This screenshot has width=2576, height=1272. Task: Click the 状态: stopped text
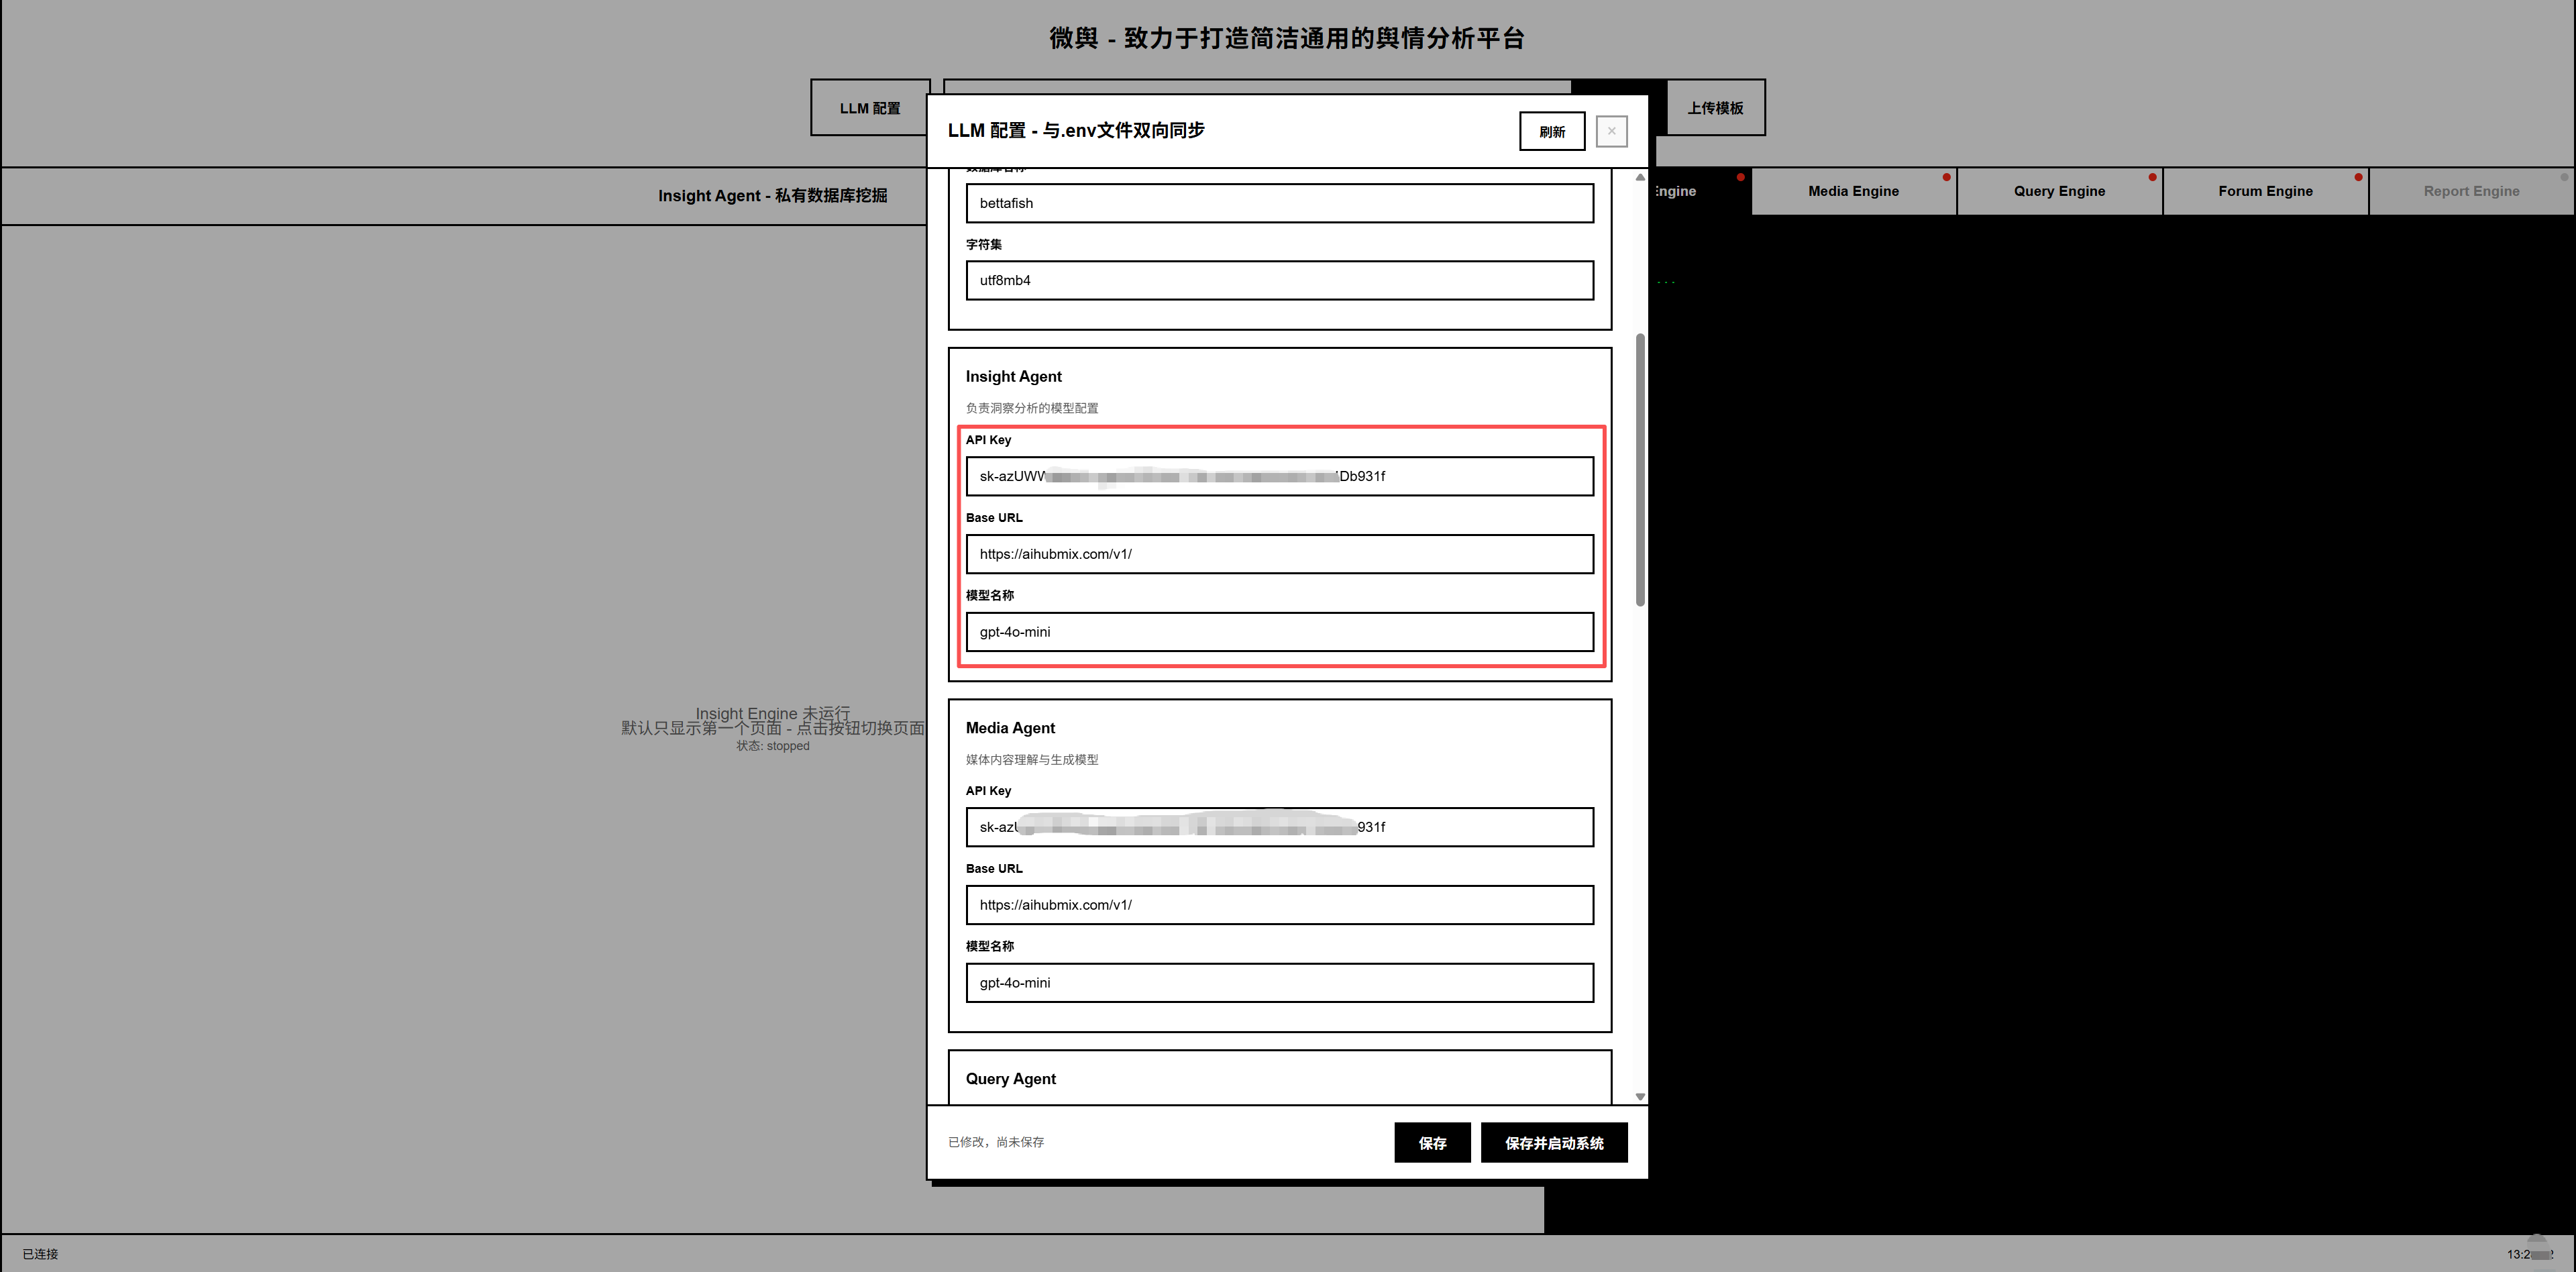click(773, 746)
